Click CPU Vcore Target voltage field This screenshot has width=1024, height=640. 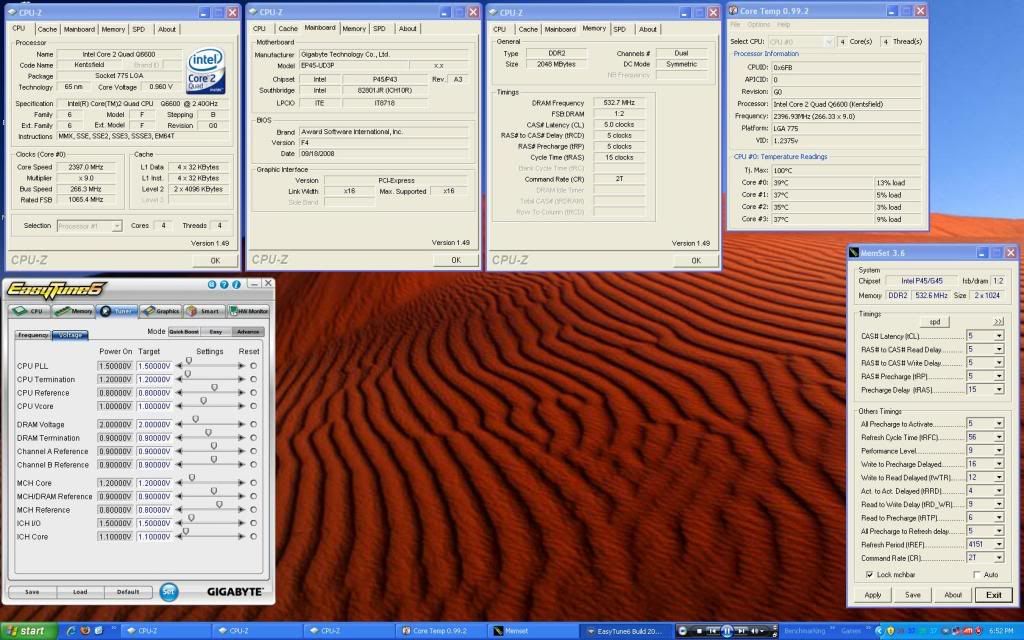click(x=154, y=406)
